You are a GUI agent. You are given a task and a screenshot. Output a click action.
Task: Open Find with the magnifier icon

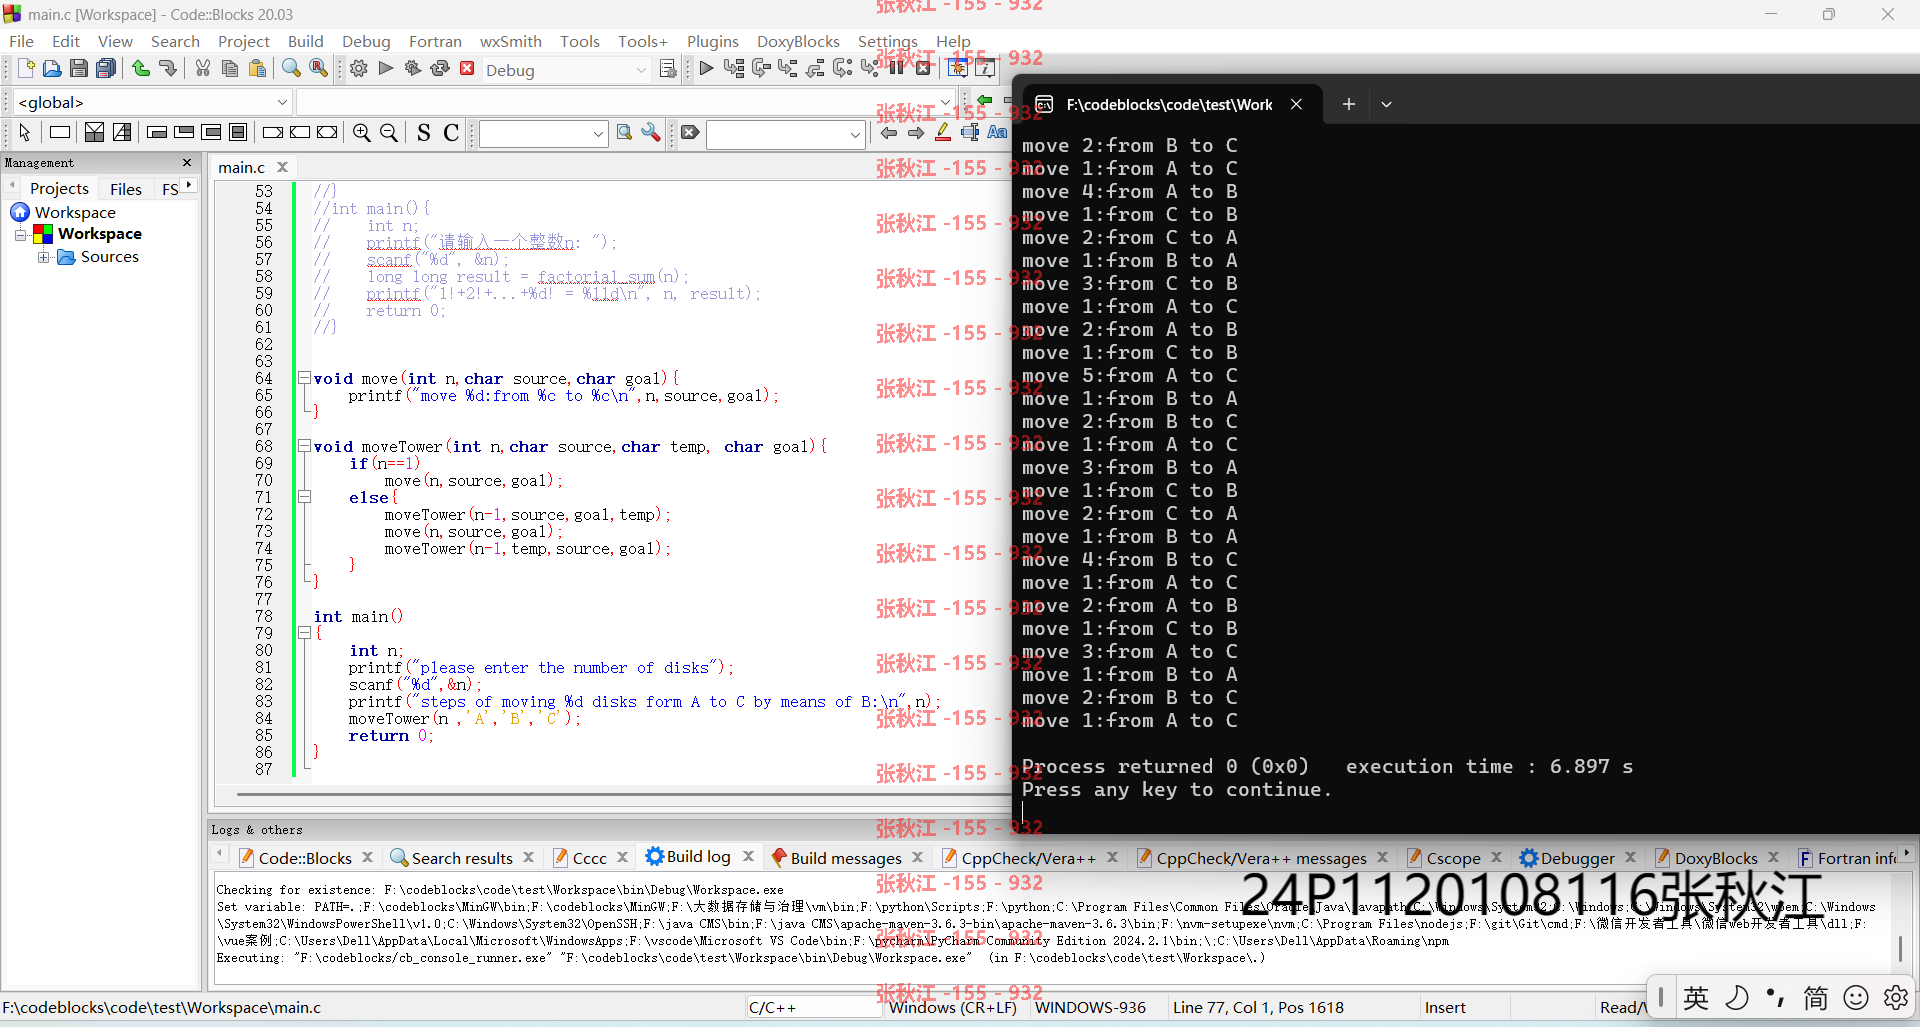(x=291, y=69)
